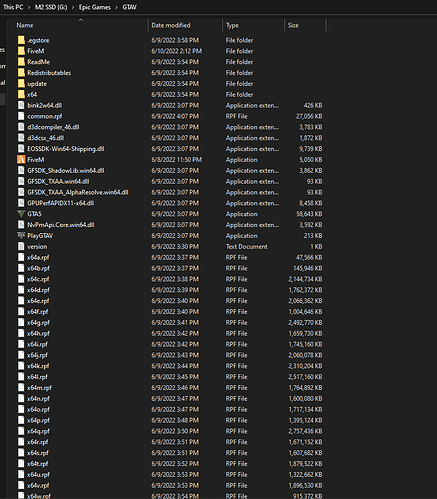Click the bink2w64.dll file icon
Screen dimensions: 437x499
pos(21,105)
